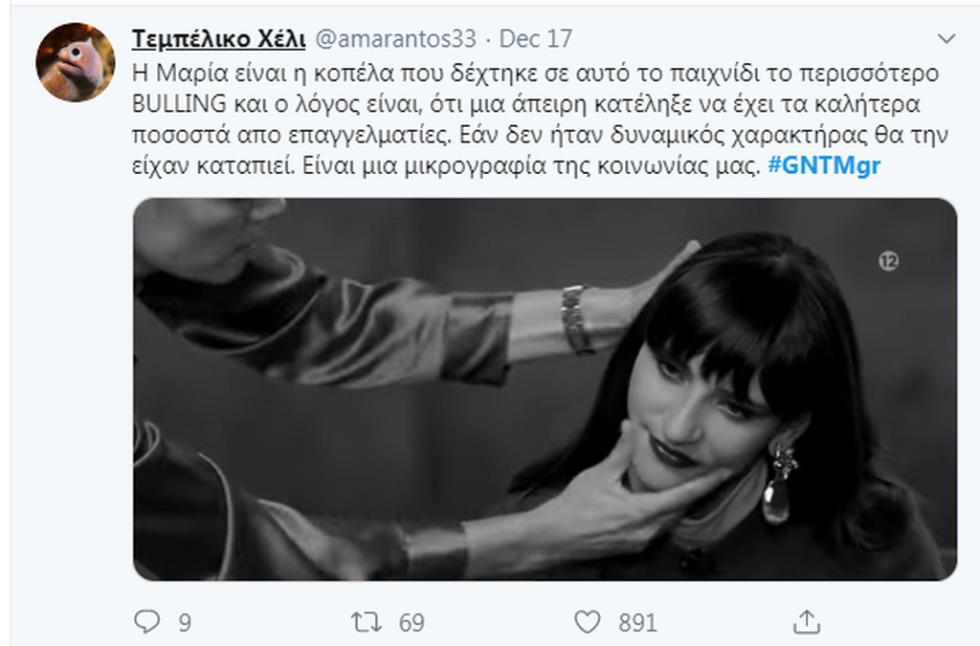Screen dimensions: 980x646
Task: Click the reply speech bubble icon
Action: (x=147, y=621)
